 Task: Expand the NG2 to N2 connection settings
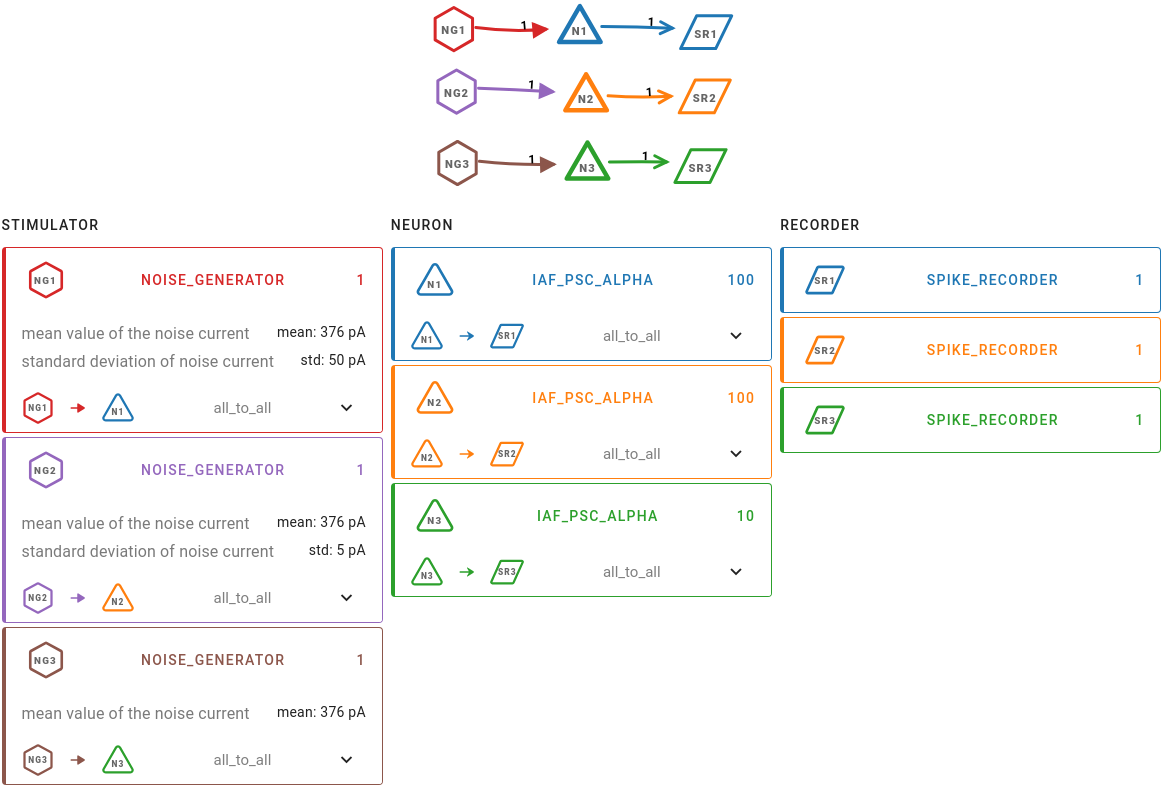pyautogui.click(x=346, y=597)
